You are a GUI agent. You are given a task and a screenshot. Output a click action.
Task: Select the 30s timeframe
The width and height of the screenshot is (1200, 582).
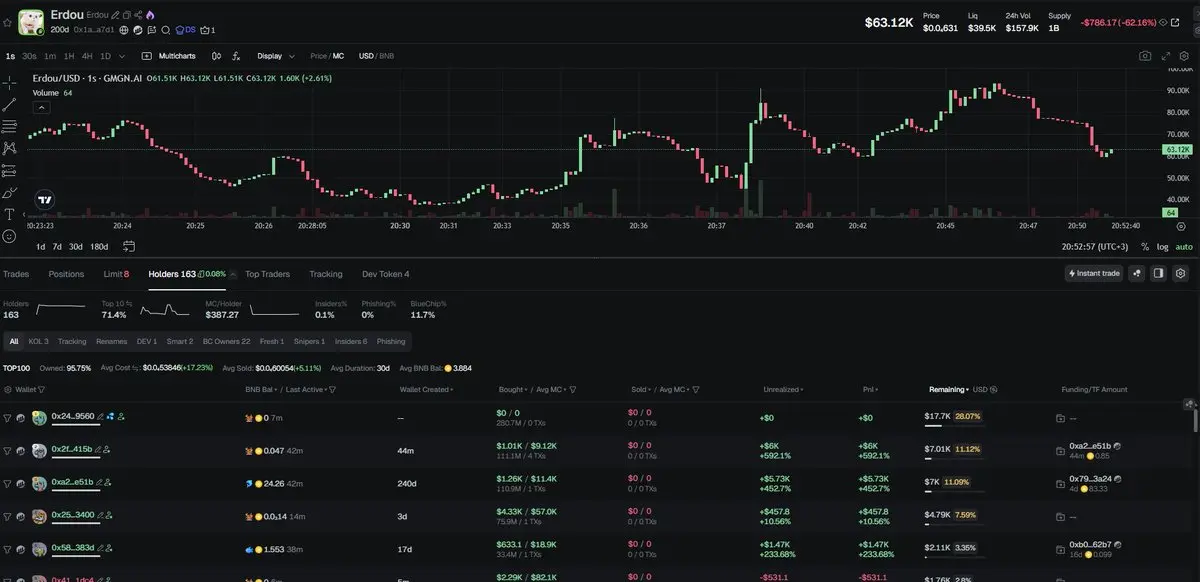tap(30, 56)
